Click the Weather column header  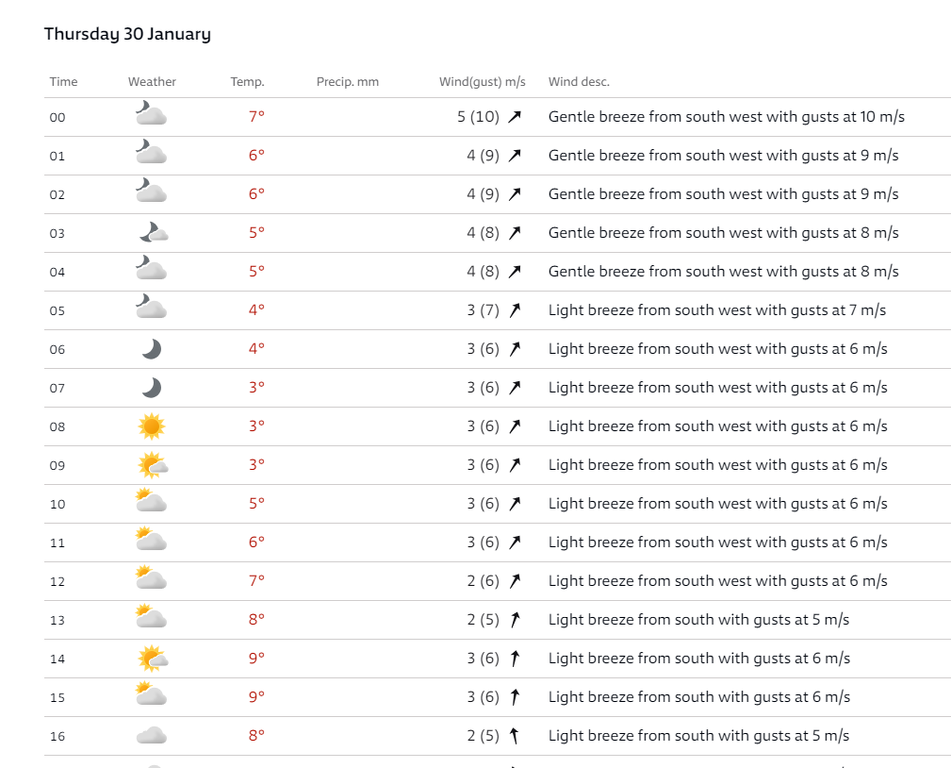click(x=152, y=82)
